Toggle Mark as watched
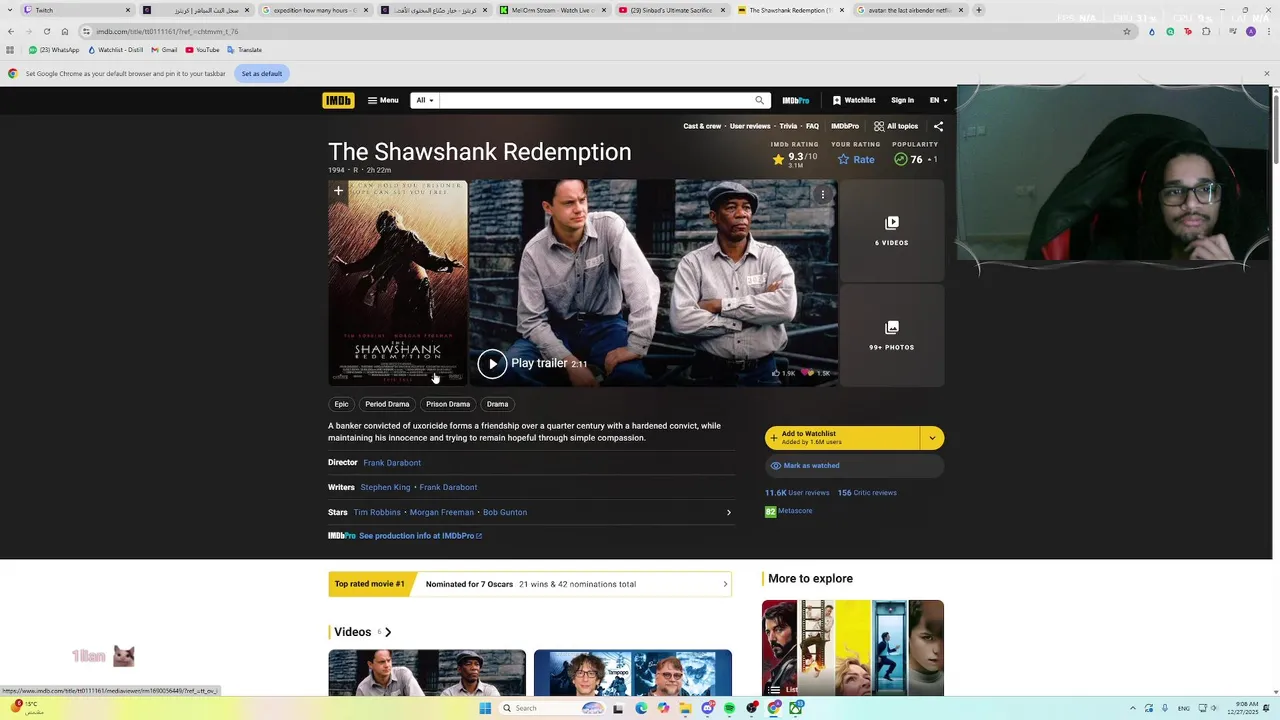 pos(854,466)
